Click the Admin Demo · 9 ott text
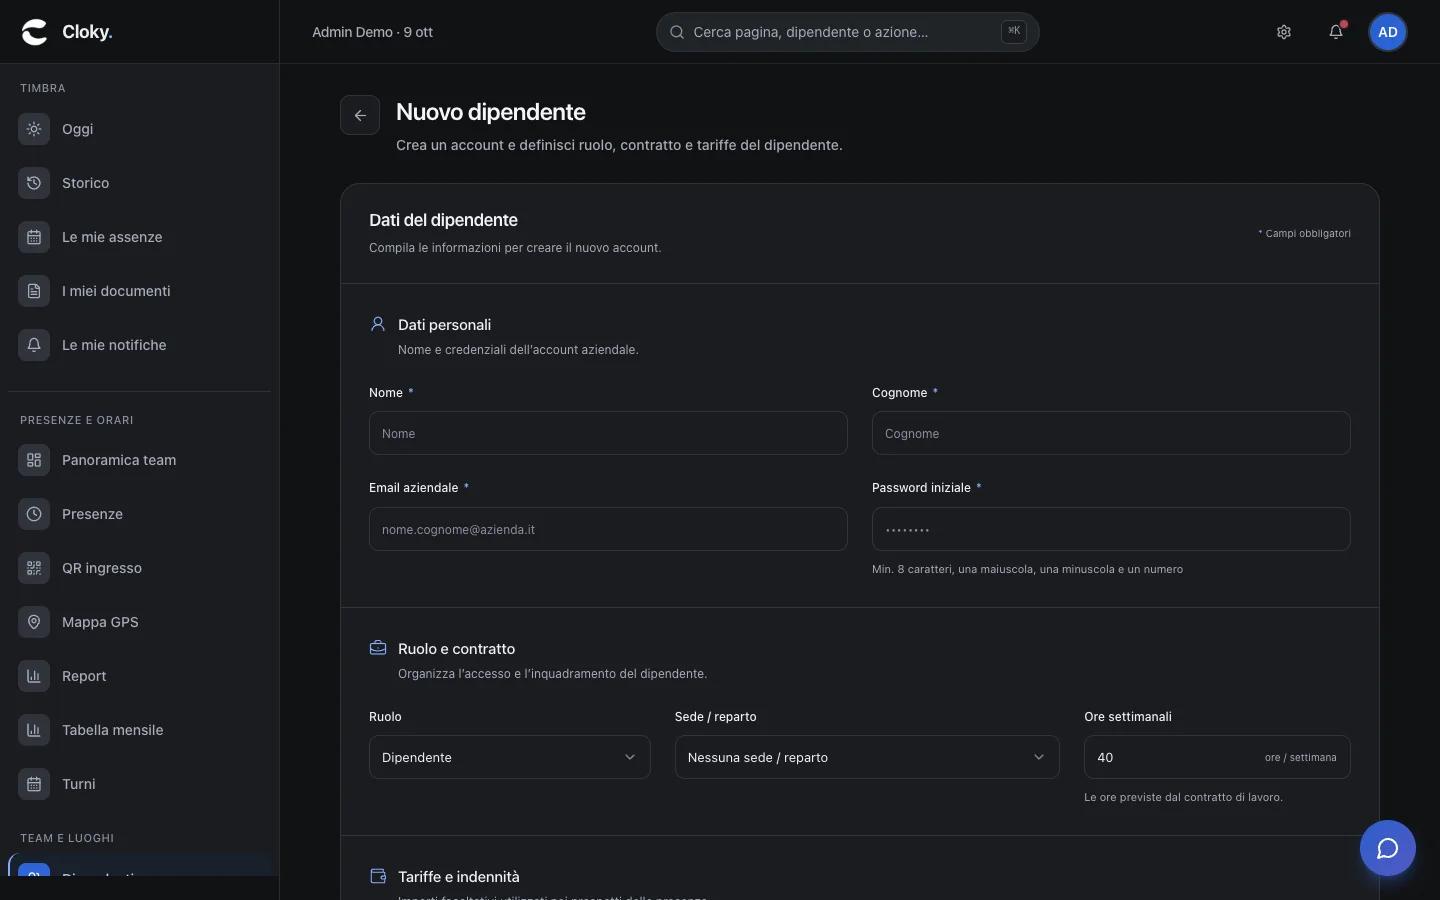The width and height of the screenshot is (1440, 900). pos(372,32)
